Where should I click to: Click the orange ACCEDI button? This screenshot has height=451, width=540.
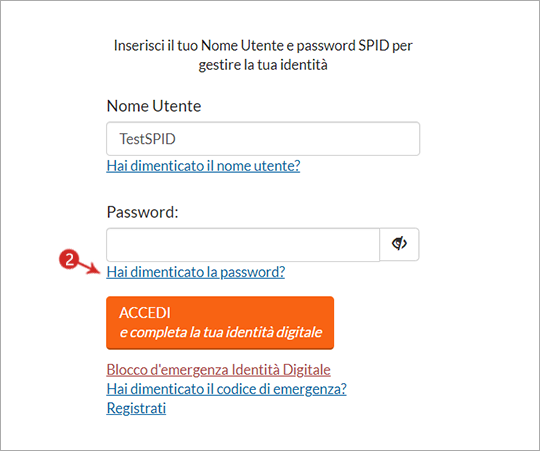click(220, 323)
